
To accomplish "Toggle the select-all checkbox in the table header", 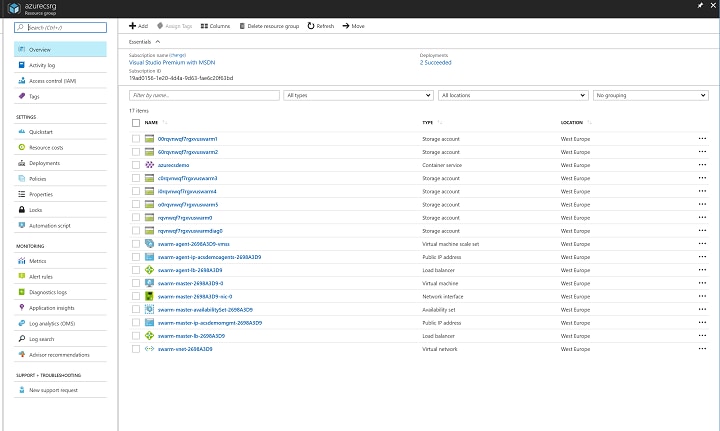I will coord(136,123).
